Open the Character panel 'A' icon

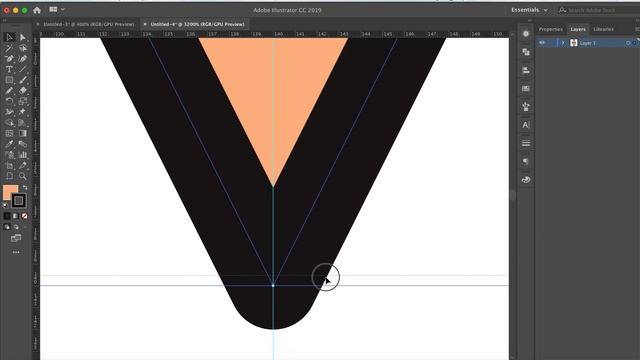[x=526, y=125]
